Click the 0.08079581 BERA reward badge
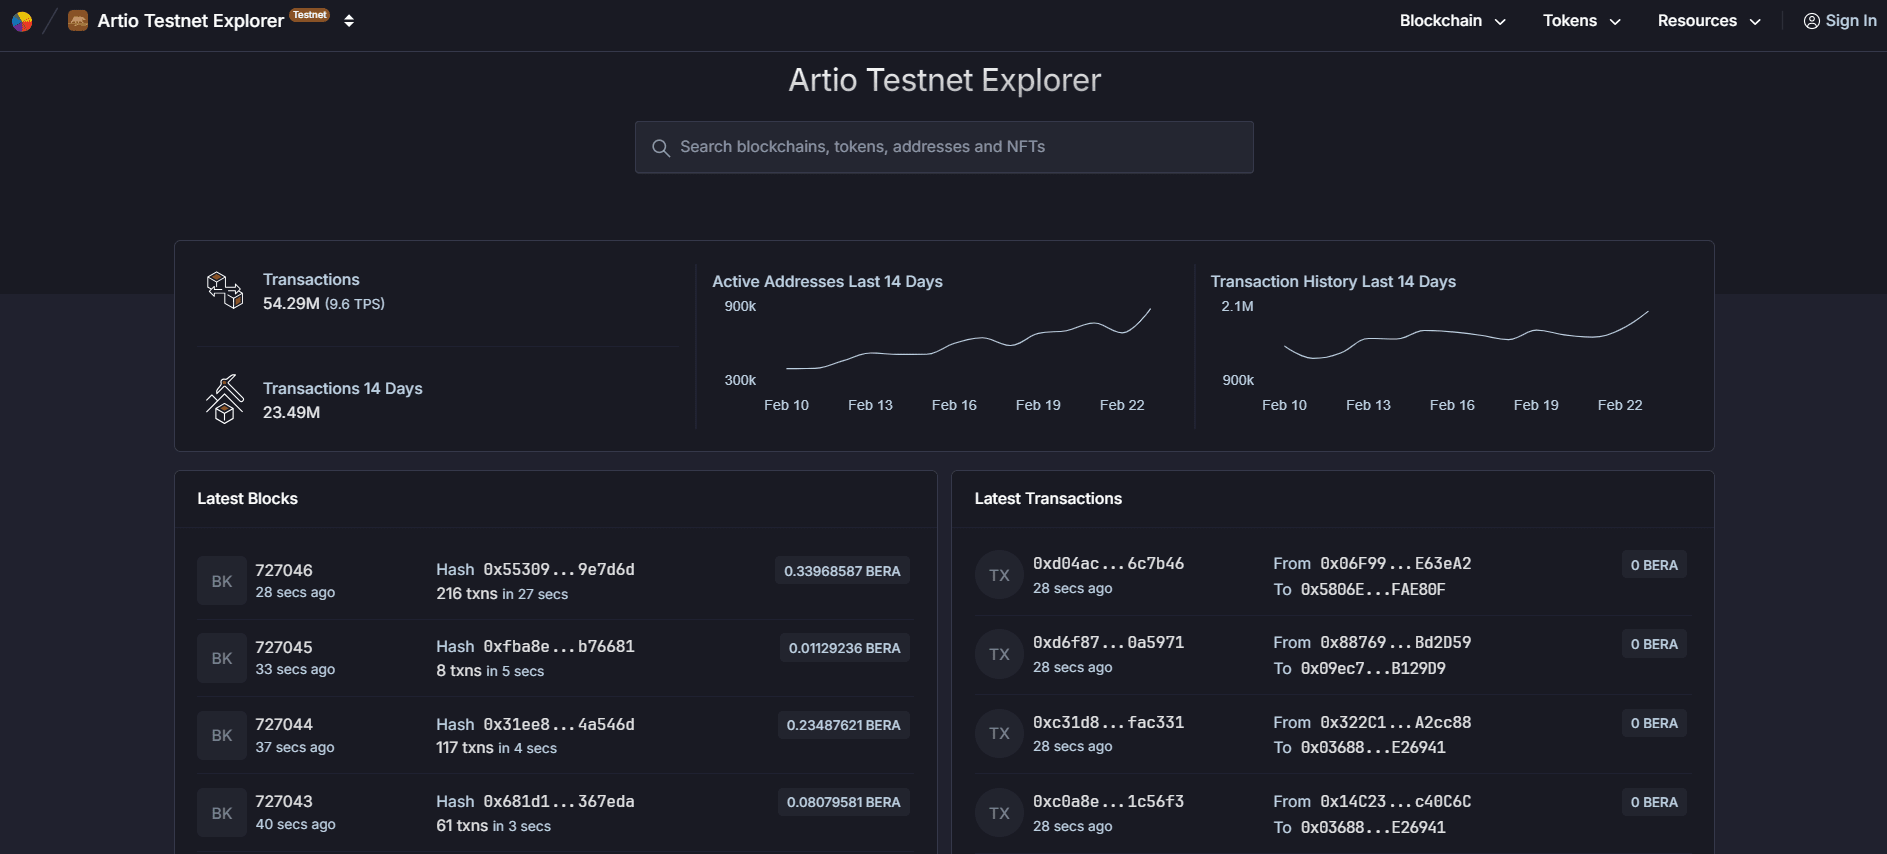The image size is (1887, 854). click(x=843, y=802)
